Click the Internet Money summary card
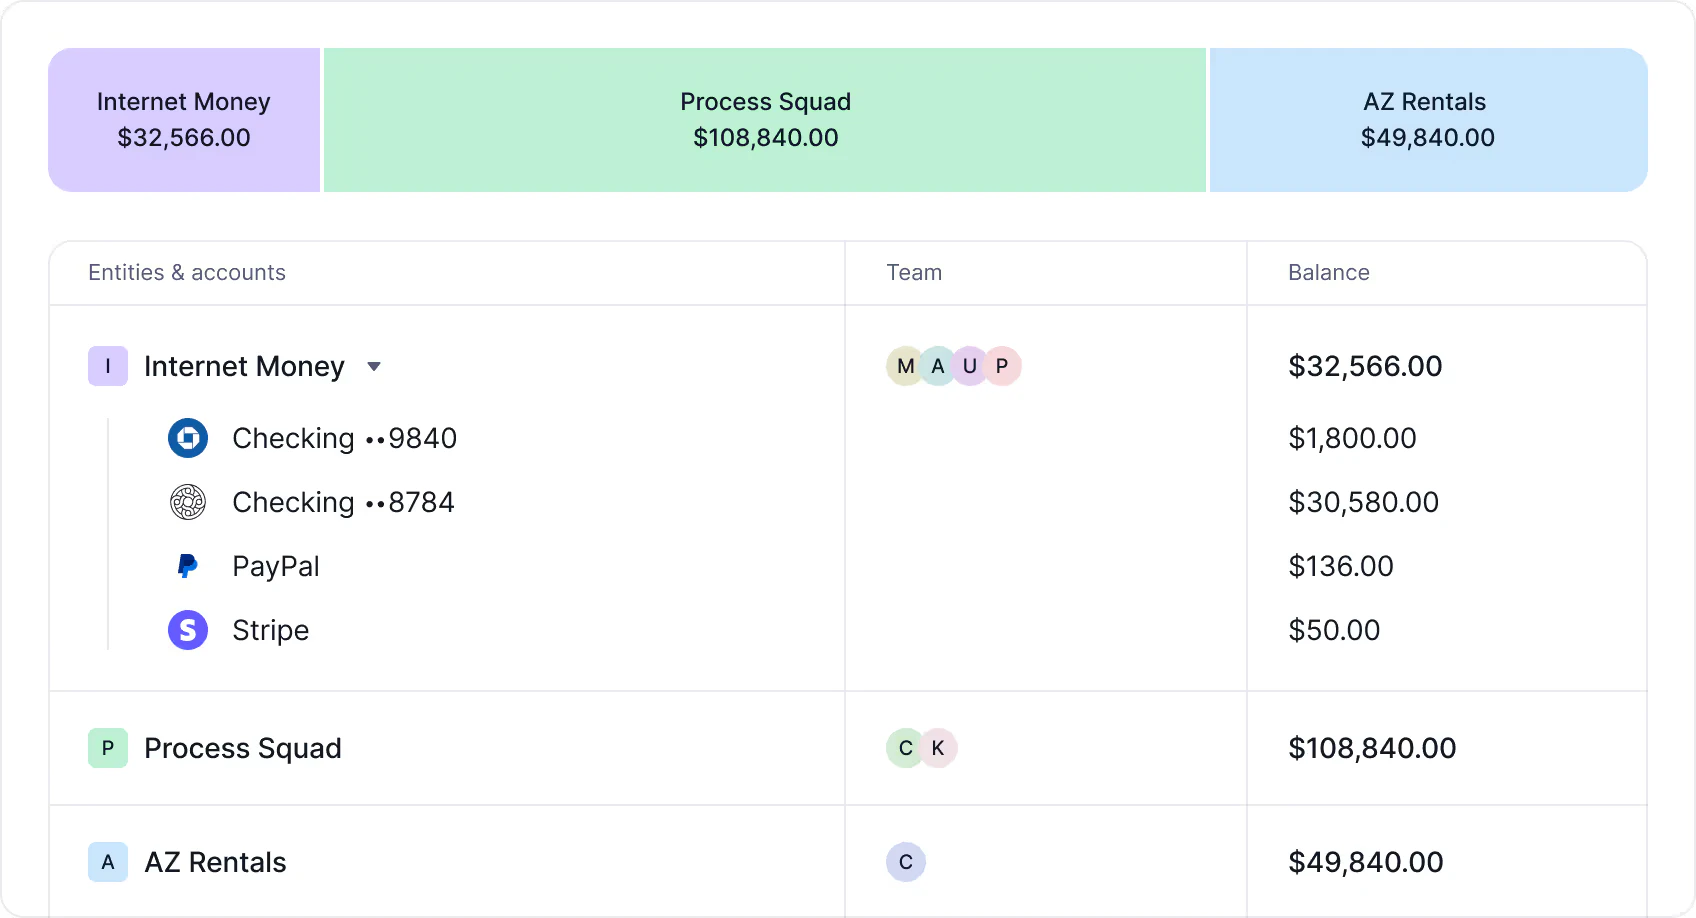Screen dimensions: 1696x918 (x=183, y=119)
